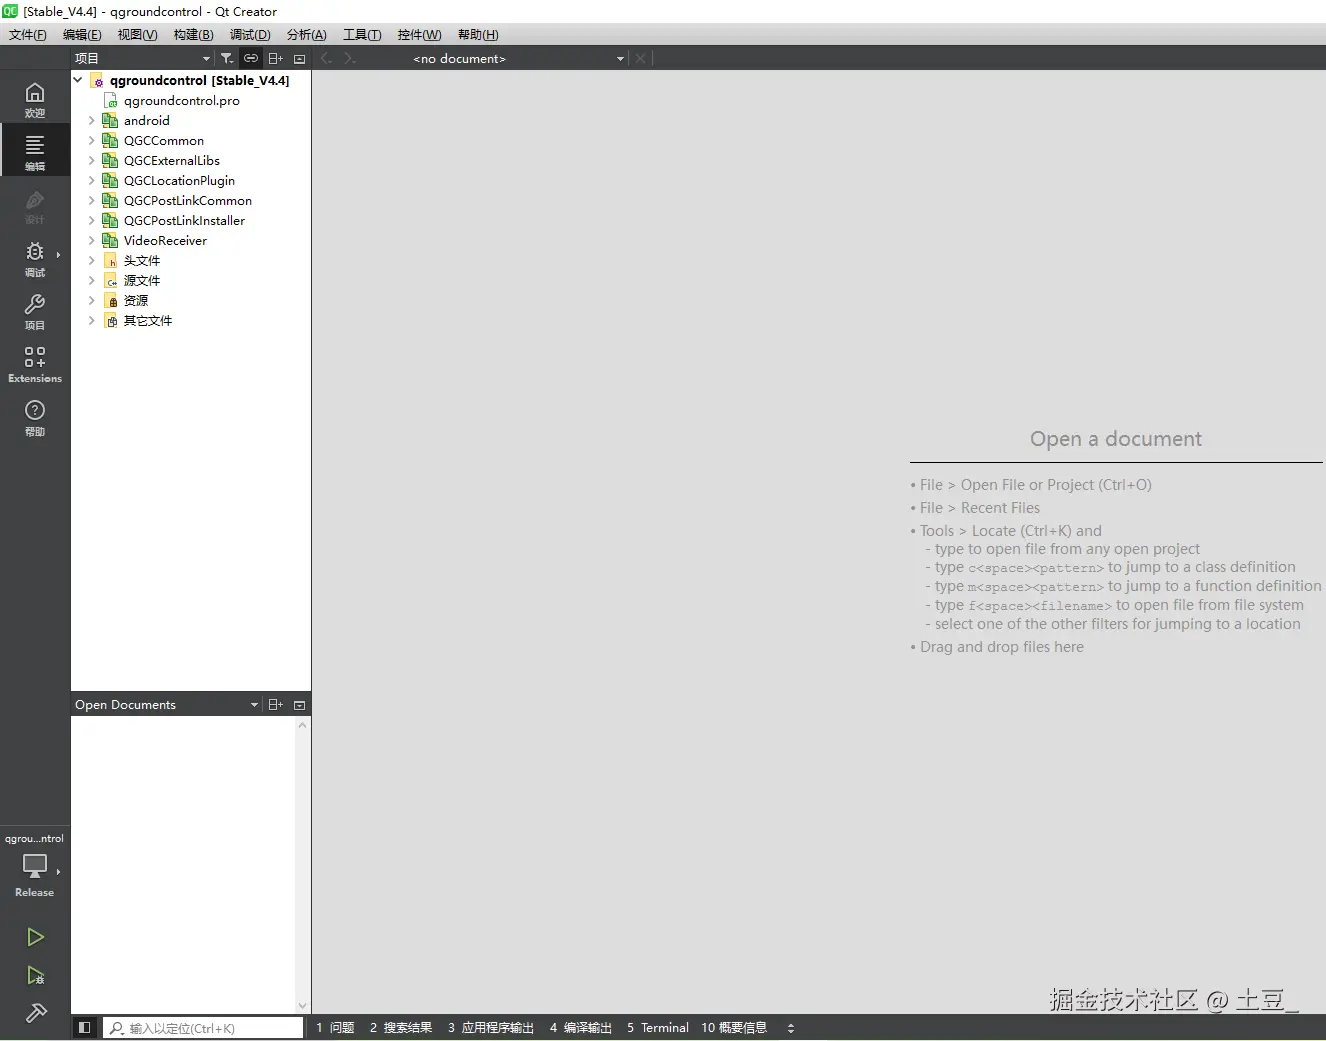Expand the QGCPostLinkCommon subproject

pos(91,200)
